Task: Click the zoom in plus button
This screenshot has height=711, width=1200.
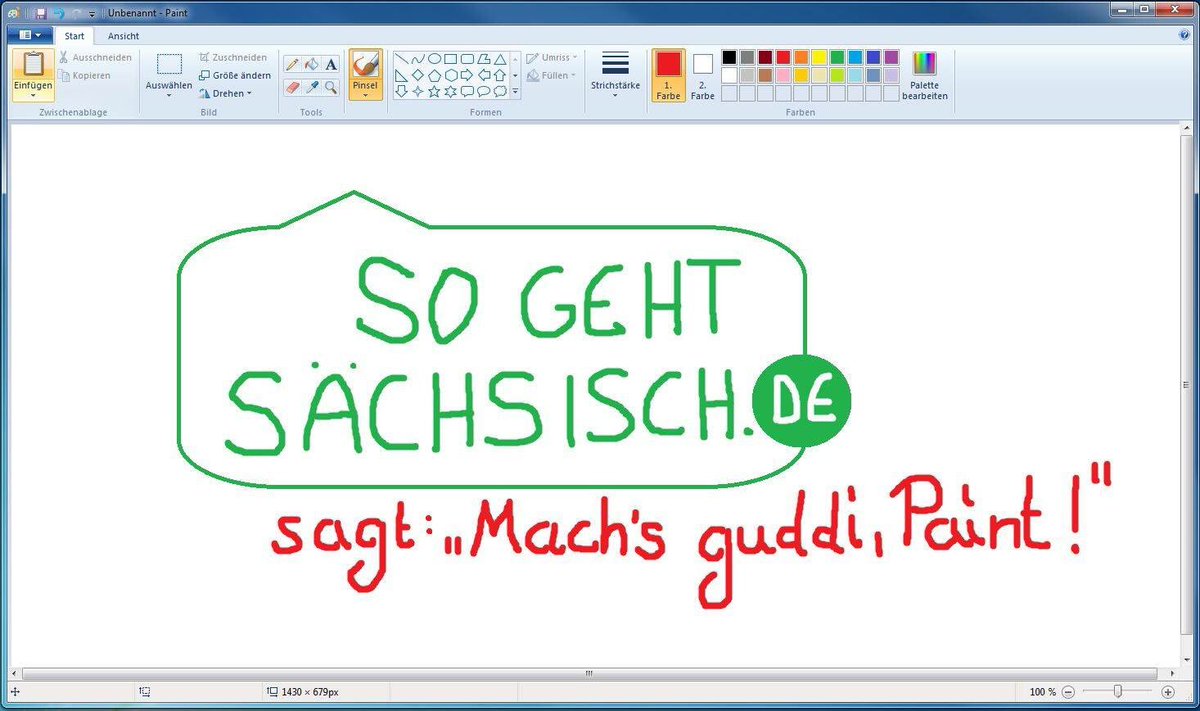Action: 1167,692
